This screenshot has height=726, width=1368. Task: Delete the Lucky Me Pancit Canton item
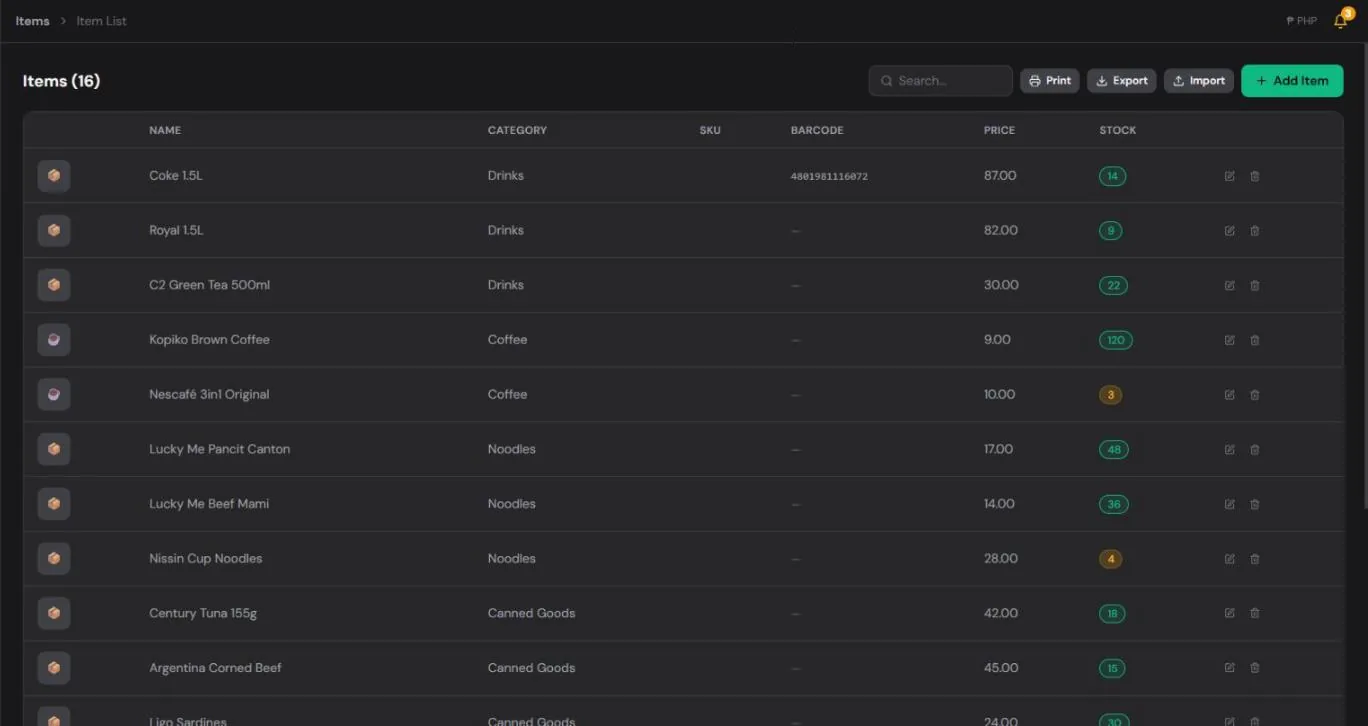click(x=1255, y=450)
